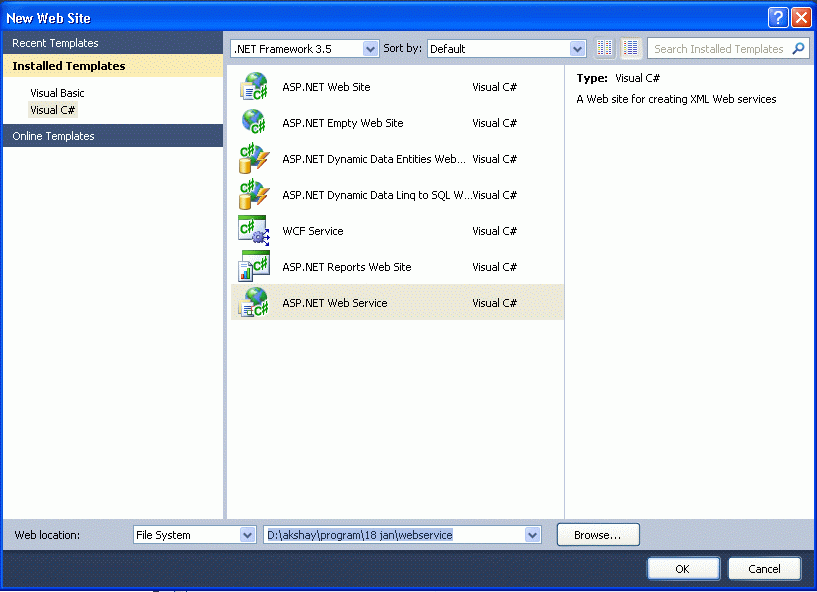Image resolution: width=817 pixels, height=592 pixels.
Task: Select ASP.NET Dynamic Data Linq to SQL name
Action: [x=377, y=195]
